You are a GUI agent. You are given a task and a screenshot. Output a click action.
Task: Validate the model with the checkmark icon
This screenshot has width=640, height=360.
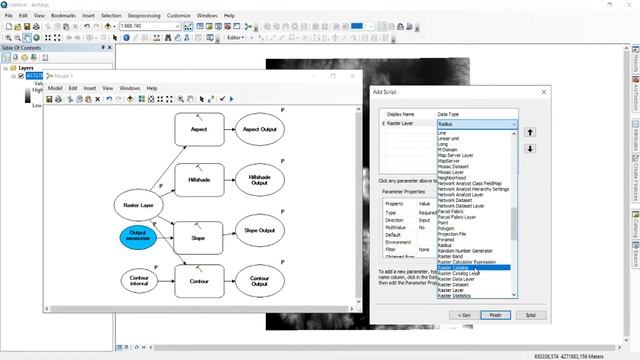tap(222, 99)
